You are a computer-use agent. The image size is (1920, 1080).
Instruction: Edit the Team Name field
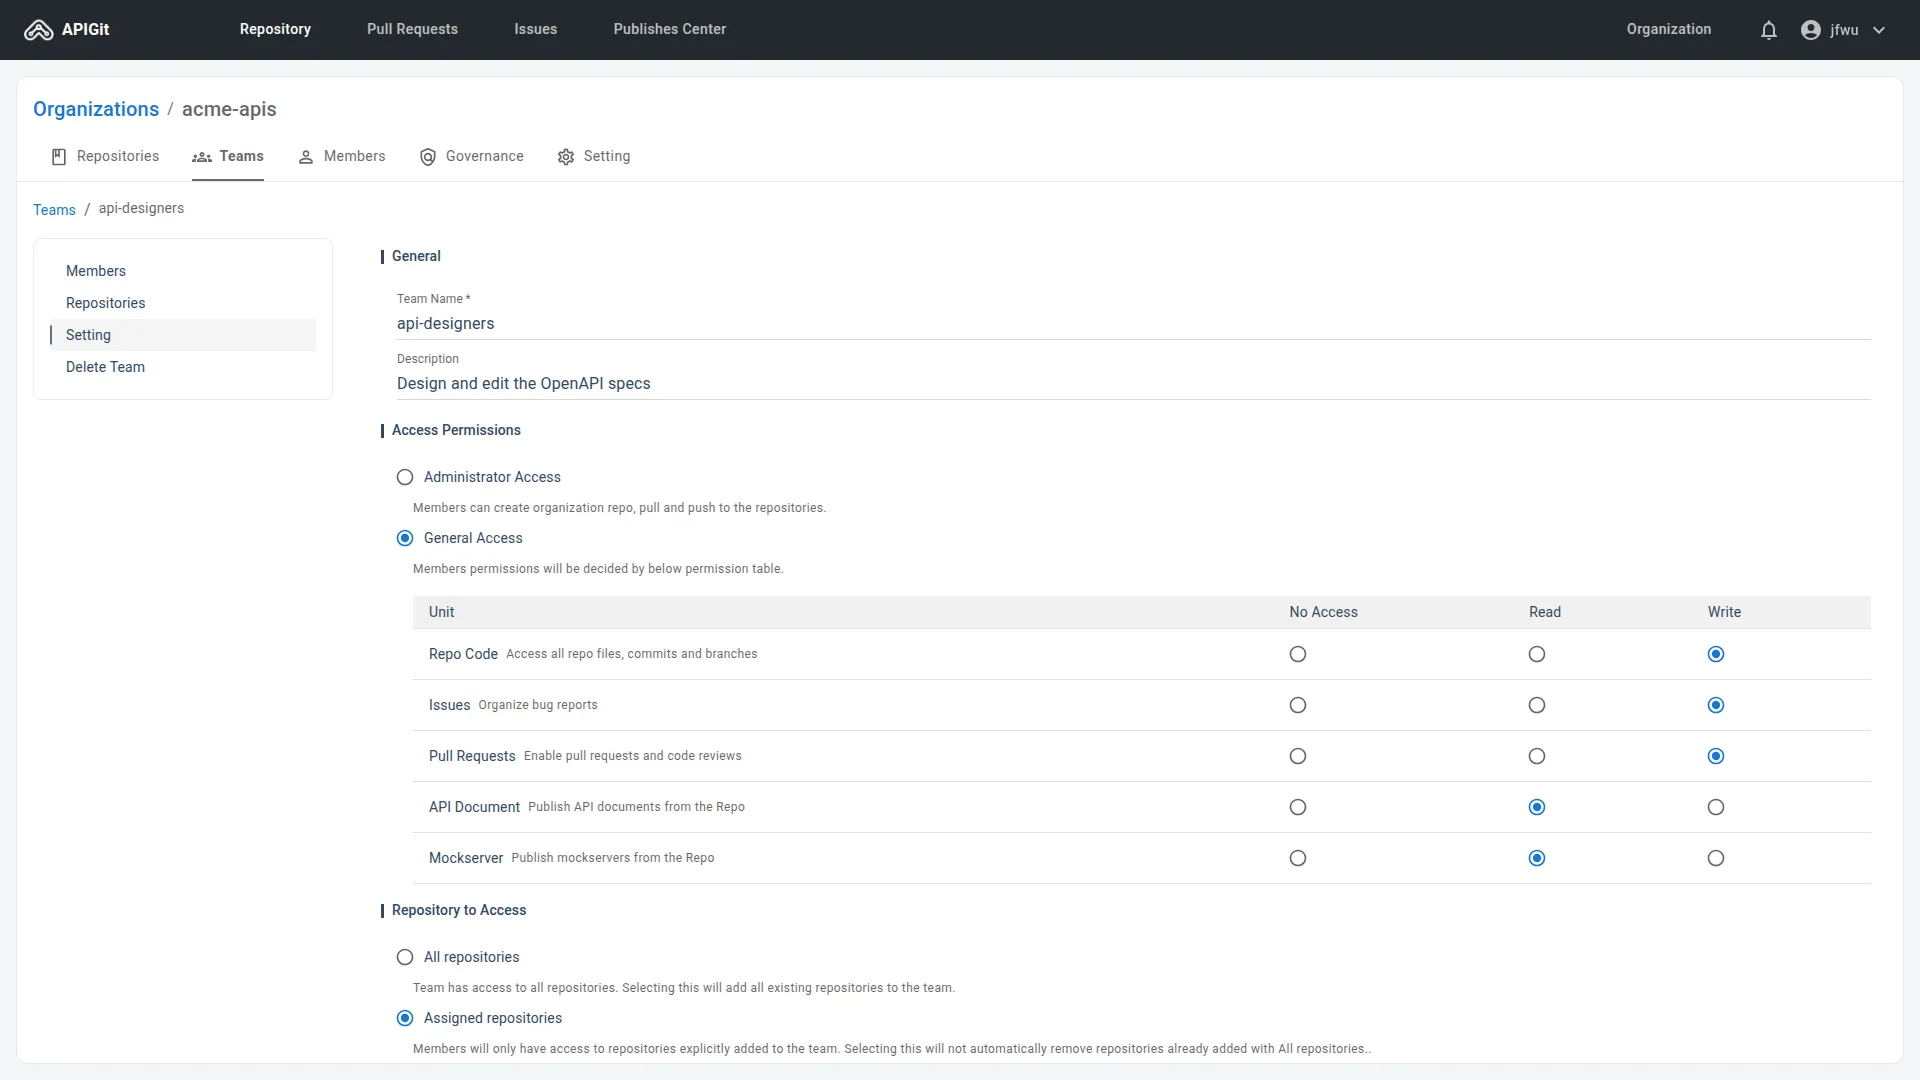tap(1133, 324)
